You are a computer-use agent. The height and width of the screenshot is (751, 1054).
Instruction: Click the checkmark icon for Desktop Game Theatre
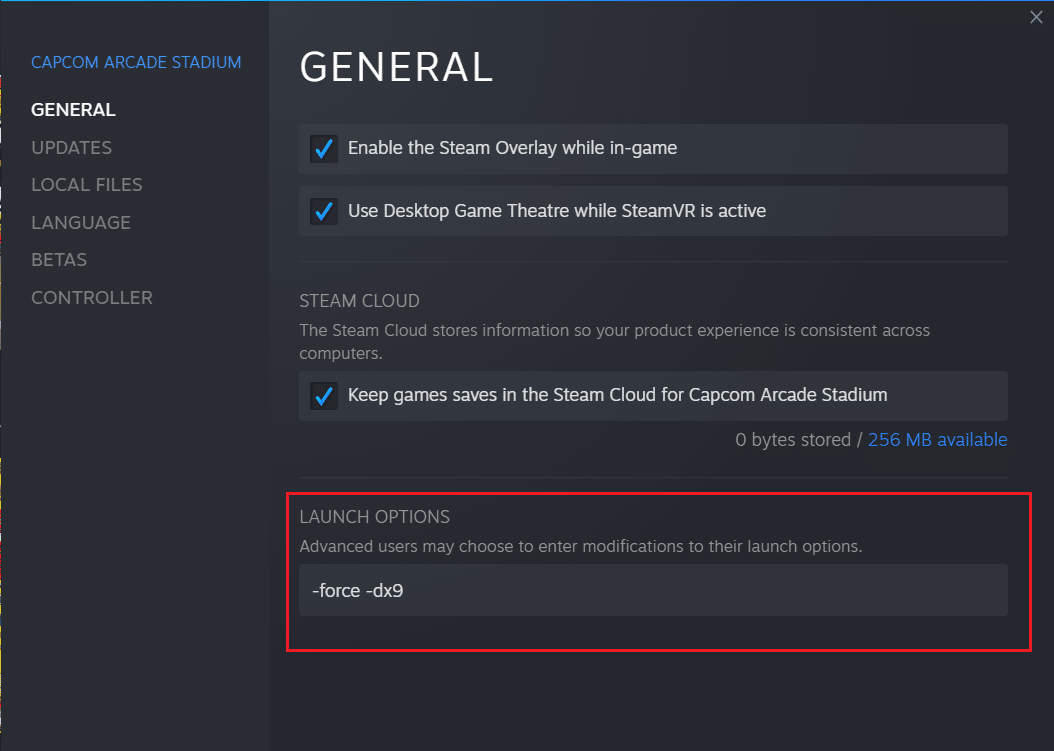(x=324, y=211)
